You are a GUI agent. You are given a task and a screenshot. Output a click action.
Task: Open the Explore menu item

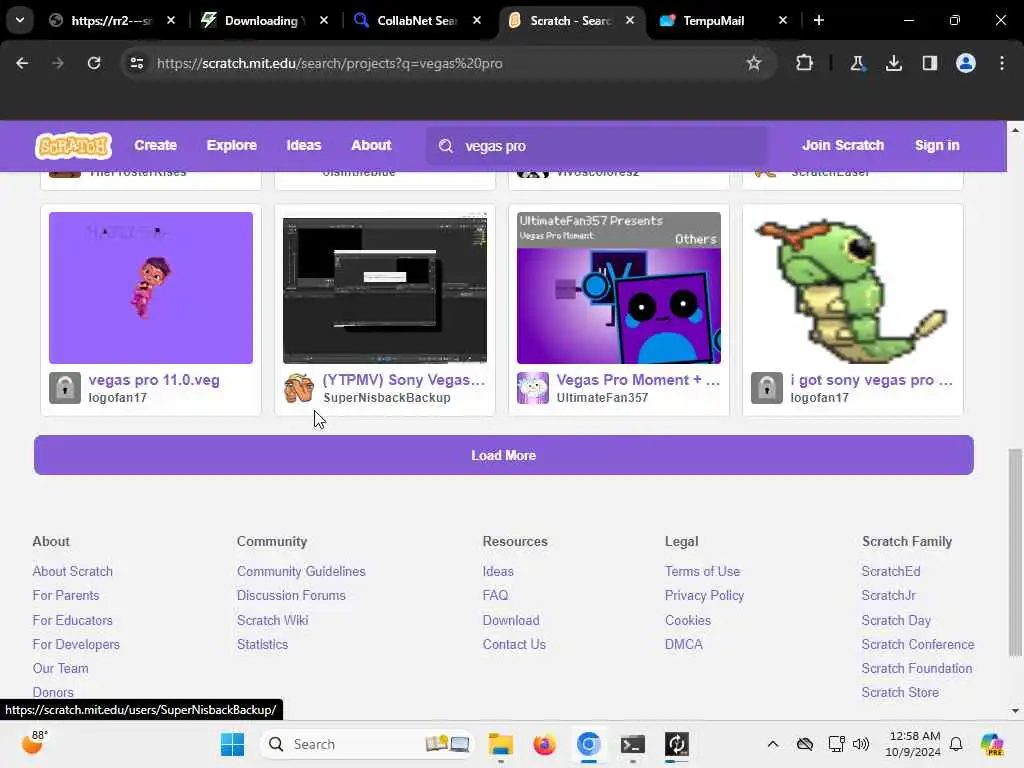click(x=232, y=146)
